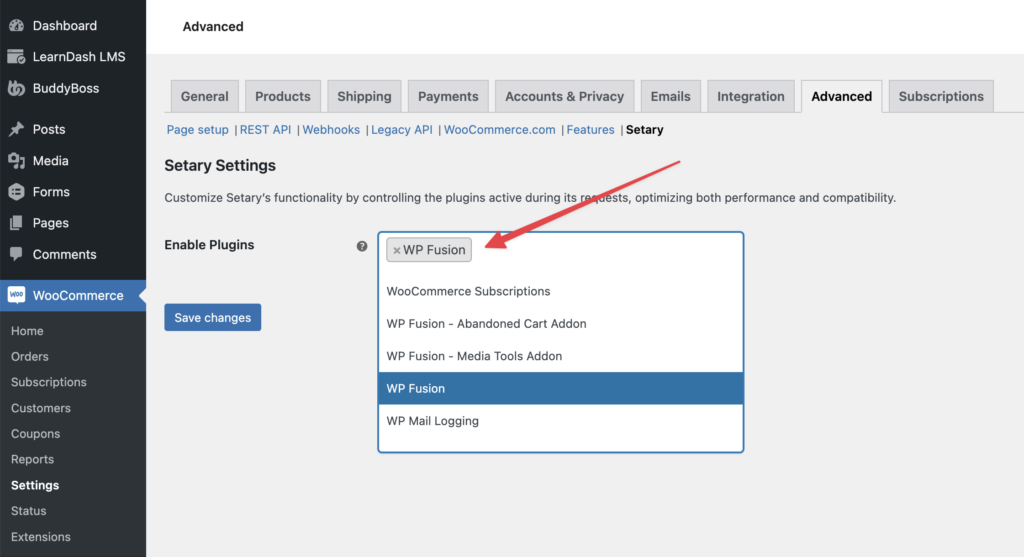Click the Pages document icon
This screenshot has height=557, width=1024.
[x=16, y=223]
